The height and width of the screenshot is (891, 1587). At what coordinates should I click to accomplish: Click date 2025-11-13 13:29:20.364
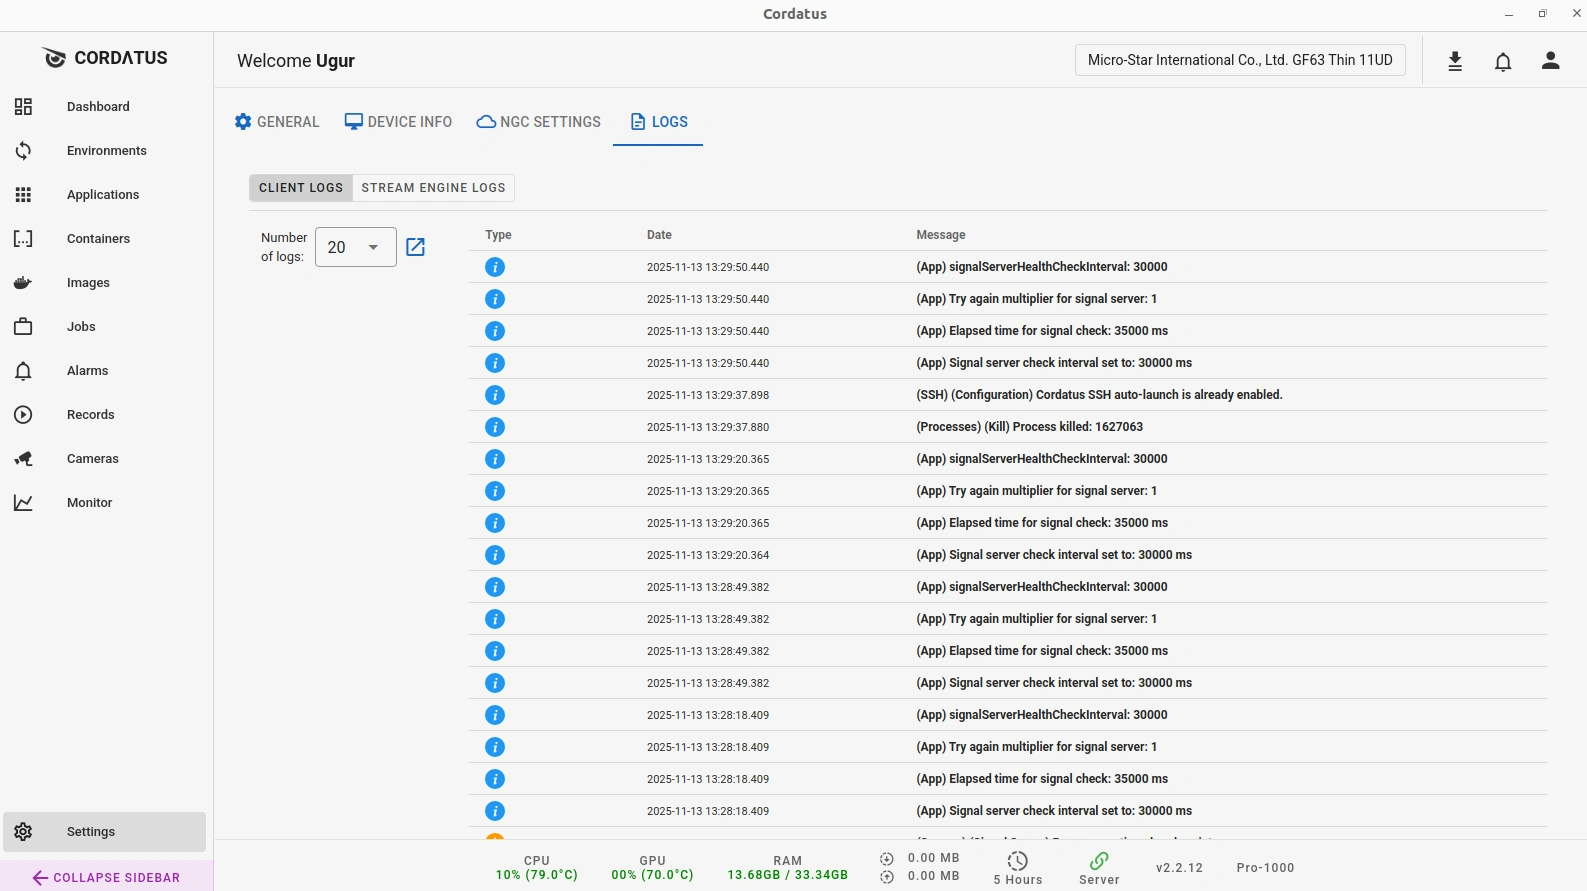[x=708, y=555]
